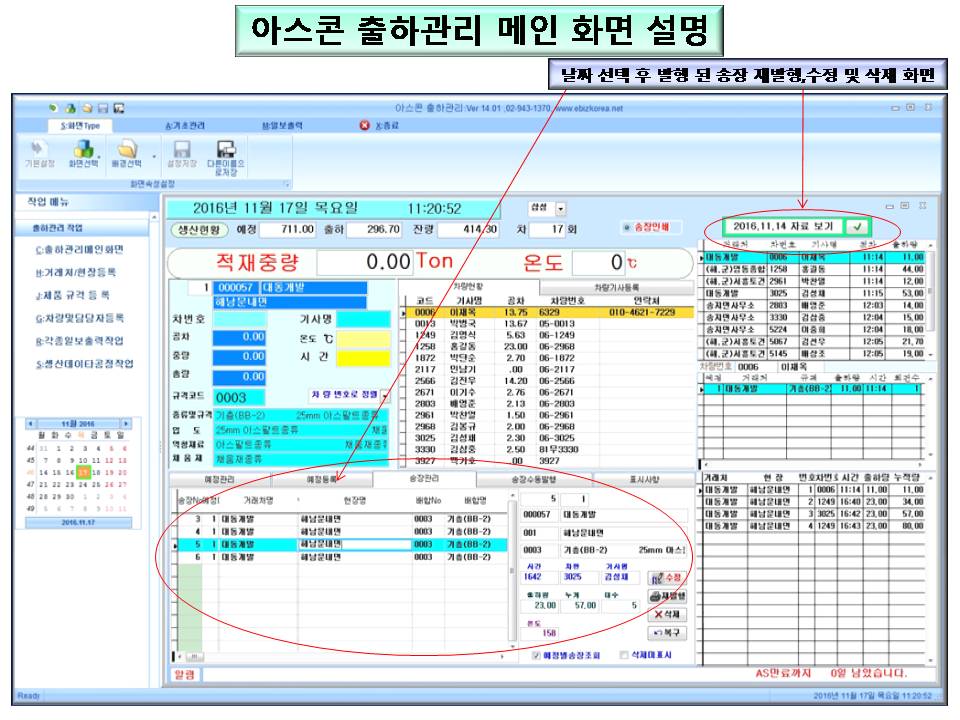
Task: Open S:생산데이타공정작업 in sidebar
Action: 84,364
